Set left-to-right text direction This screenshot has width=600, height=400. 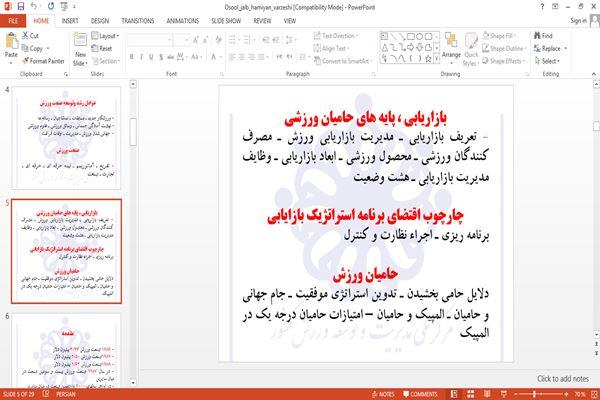(x=280, y=57)
